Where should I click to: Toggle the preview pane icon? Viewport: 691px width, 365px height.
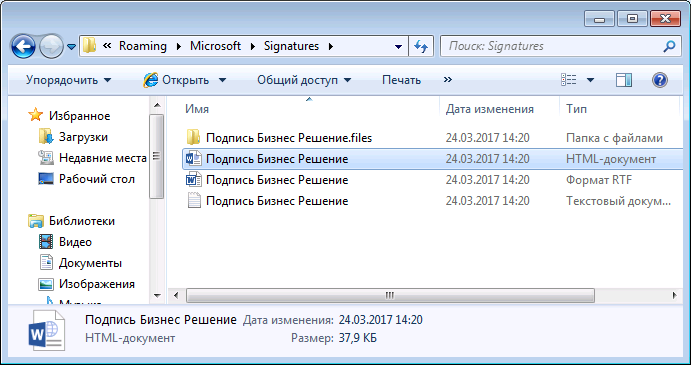coord(624,80)
